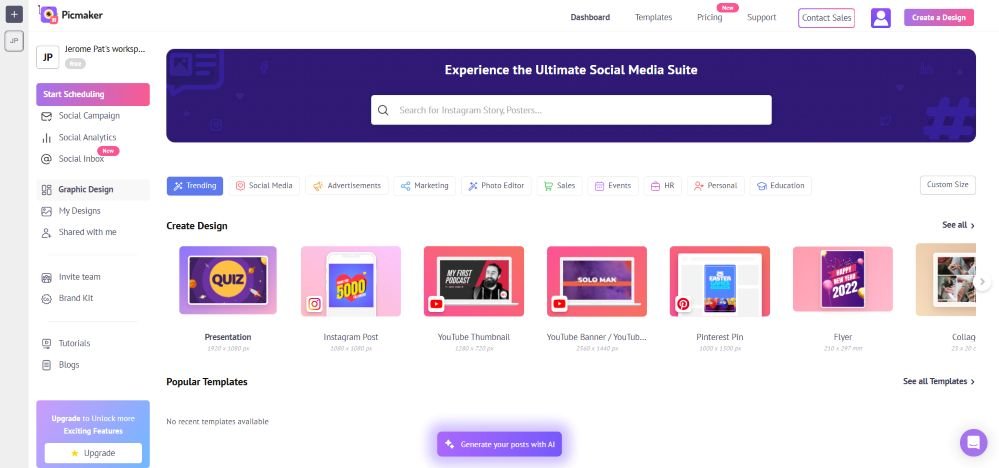999x468 pixels.
Task: Click the Brand Kit icon
Action: click(47, 299)
